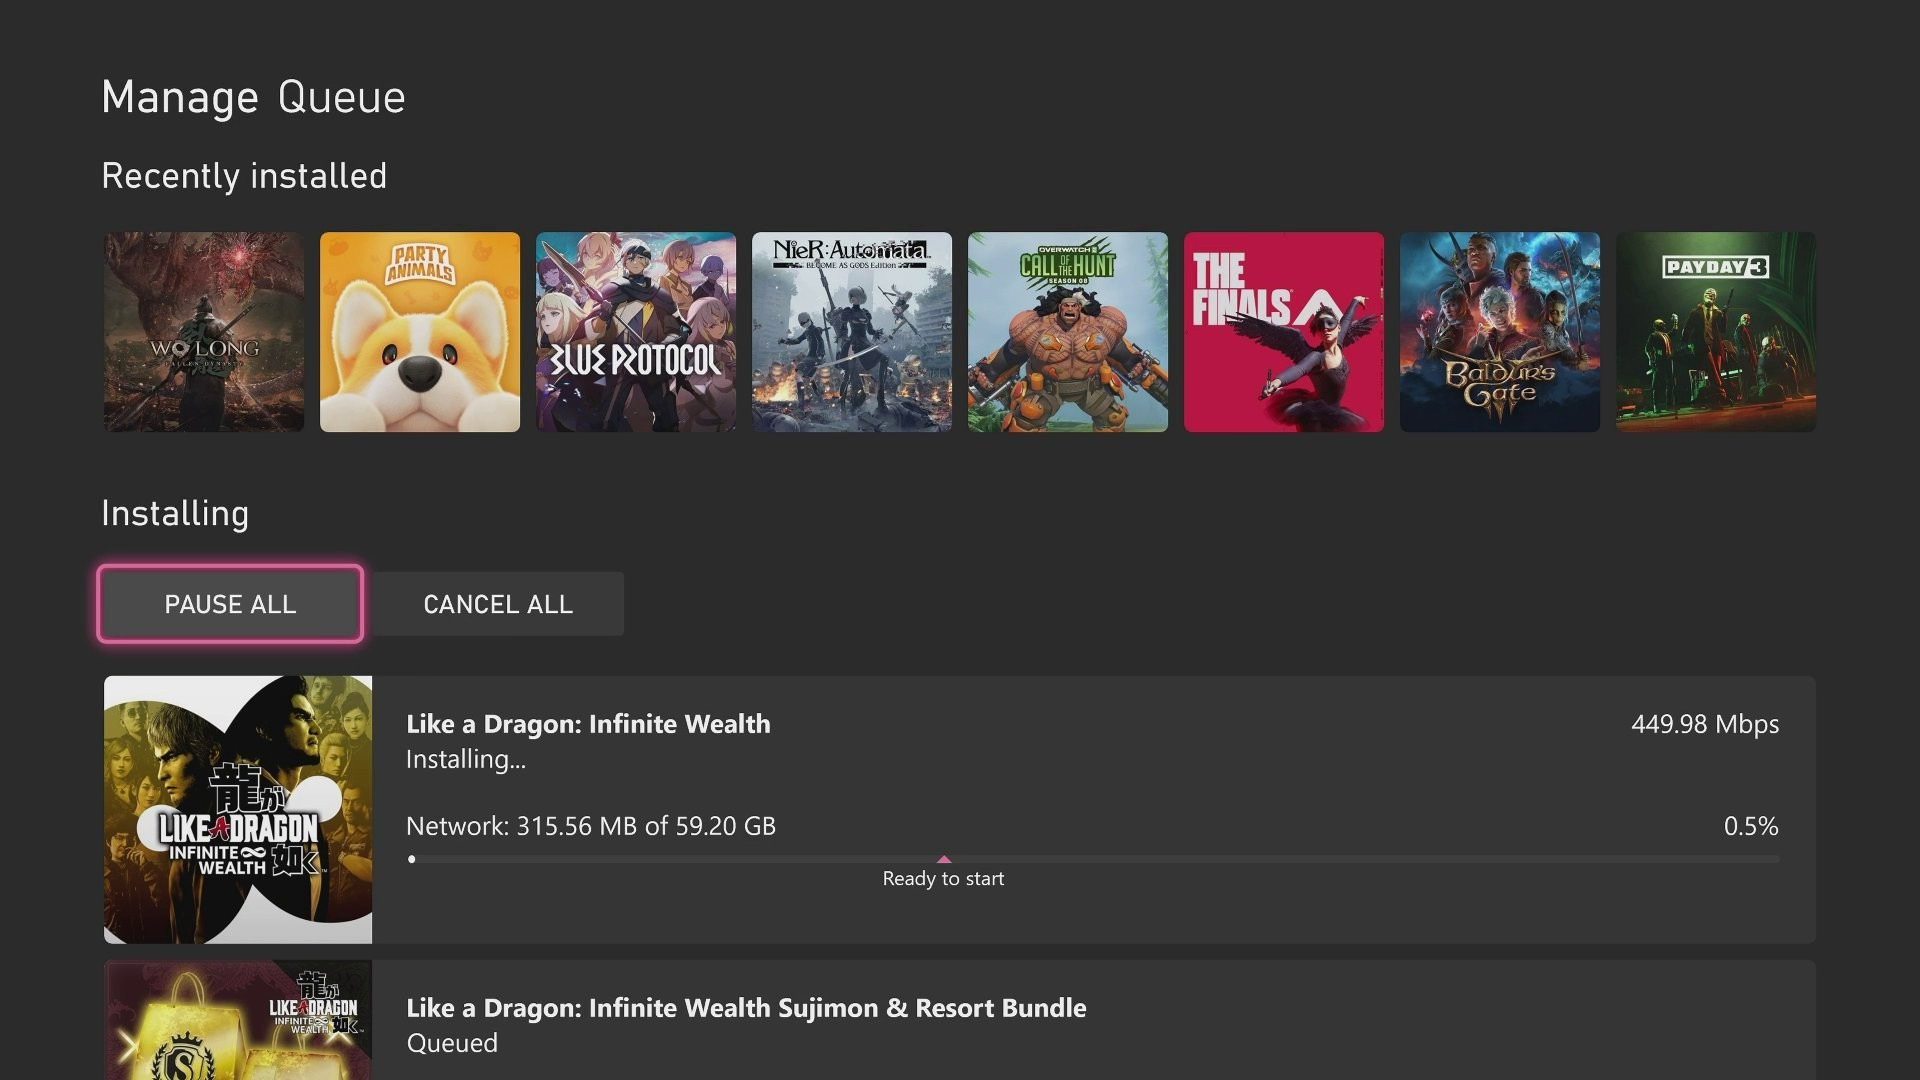This screenshot has width=1920, height=1080.
Task: Select the Like a Dragon: Infinite Wealth title
Action: [x=588, y=724]
